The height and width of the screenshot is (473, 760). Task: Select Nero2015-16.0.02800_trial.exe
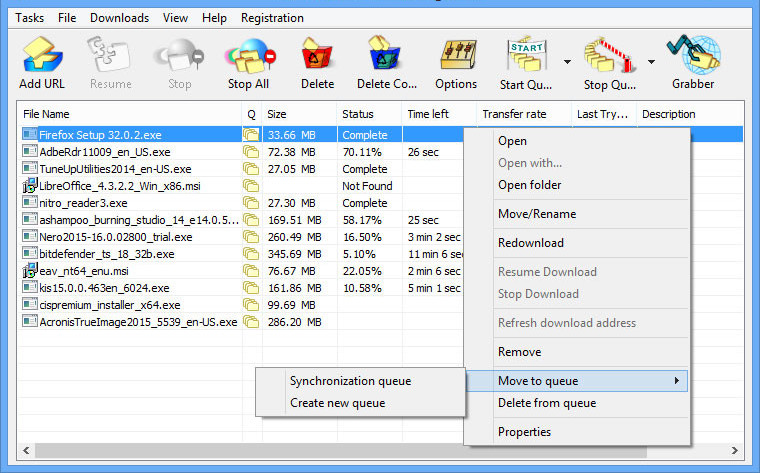pyautogui.click(x=116, y=237)
